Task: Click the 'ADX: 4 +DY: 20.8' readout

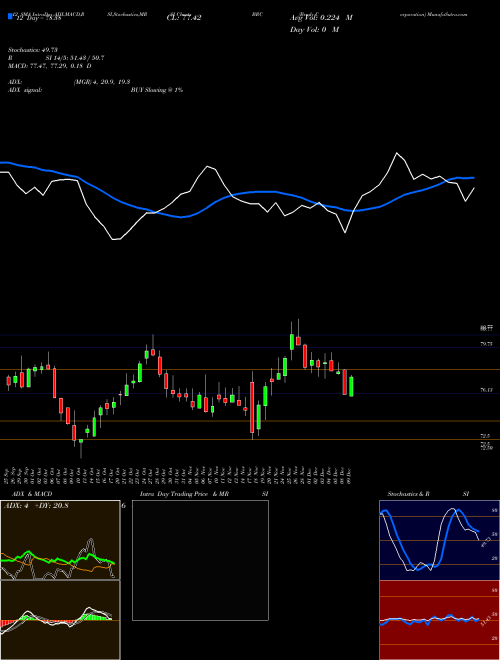Action: (36, 506)
